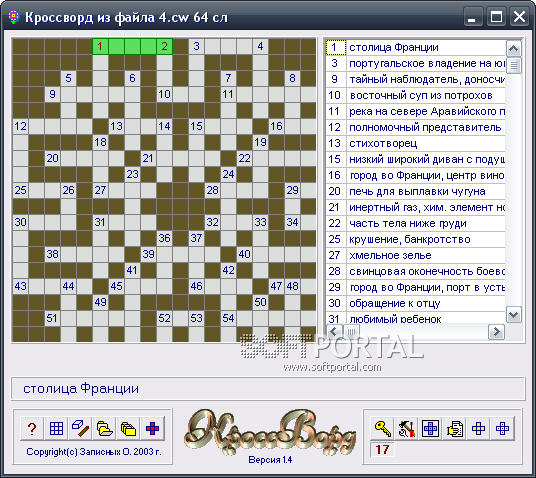Click the blue grid icon in toolbar

(x=56, y=428)
